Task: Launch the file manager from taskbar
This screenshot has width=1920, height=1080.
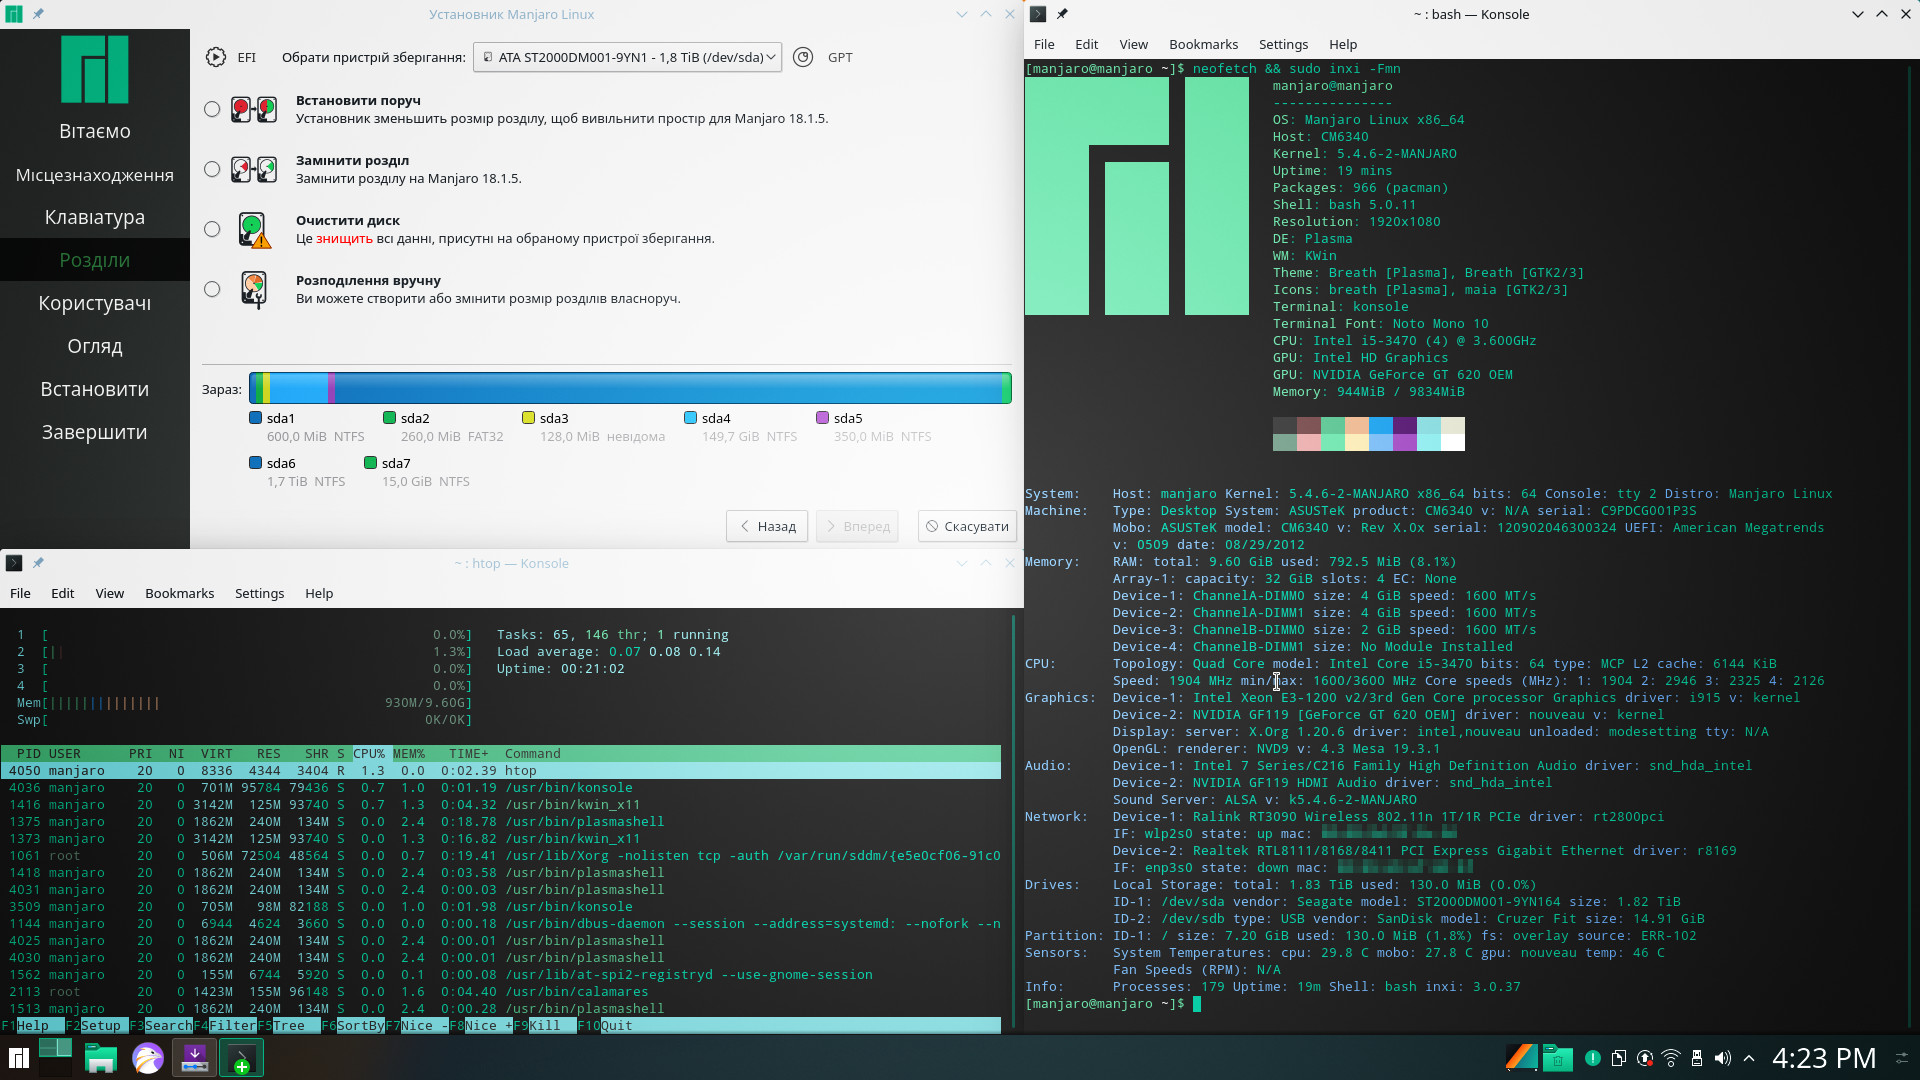Action: click(x=101, y=1058)
